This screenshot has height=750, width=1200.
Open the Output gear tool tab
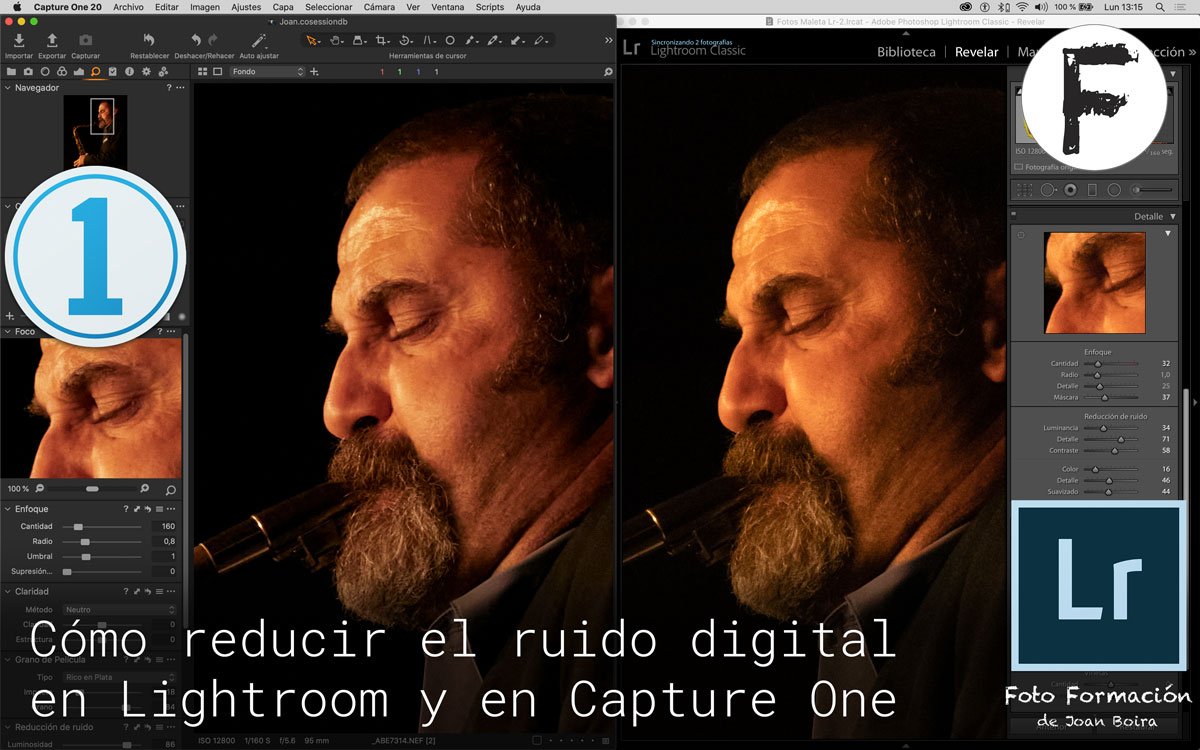(x=146, y=72)
